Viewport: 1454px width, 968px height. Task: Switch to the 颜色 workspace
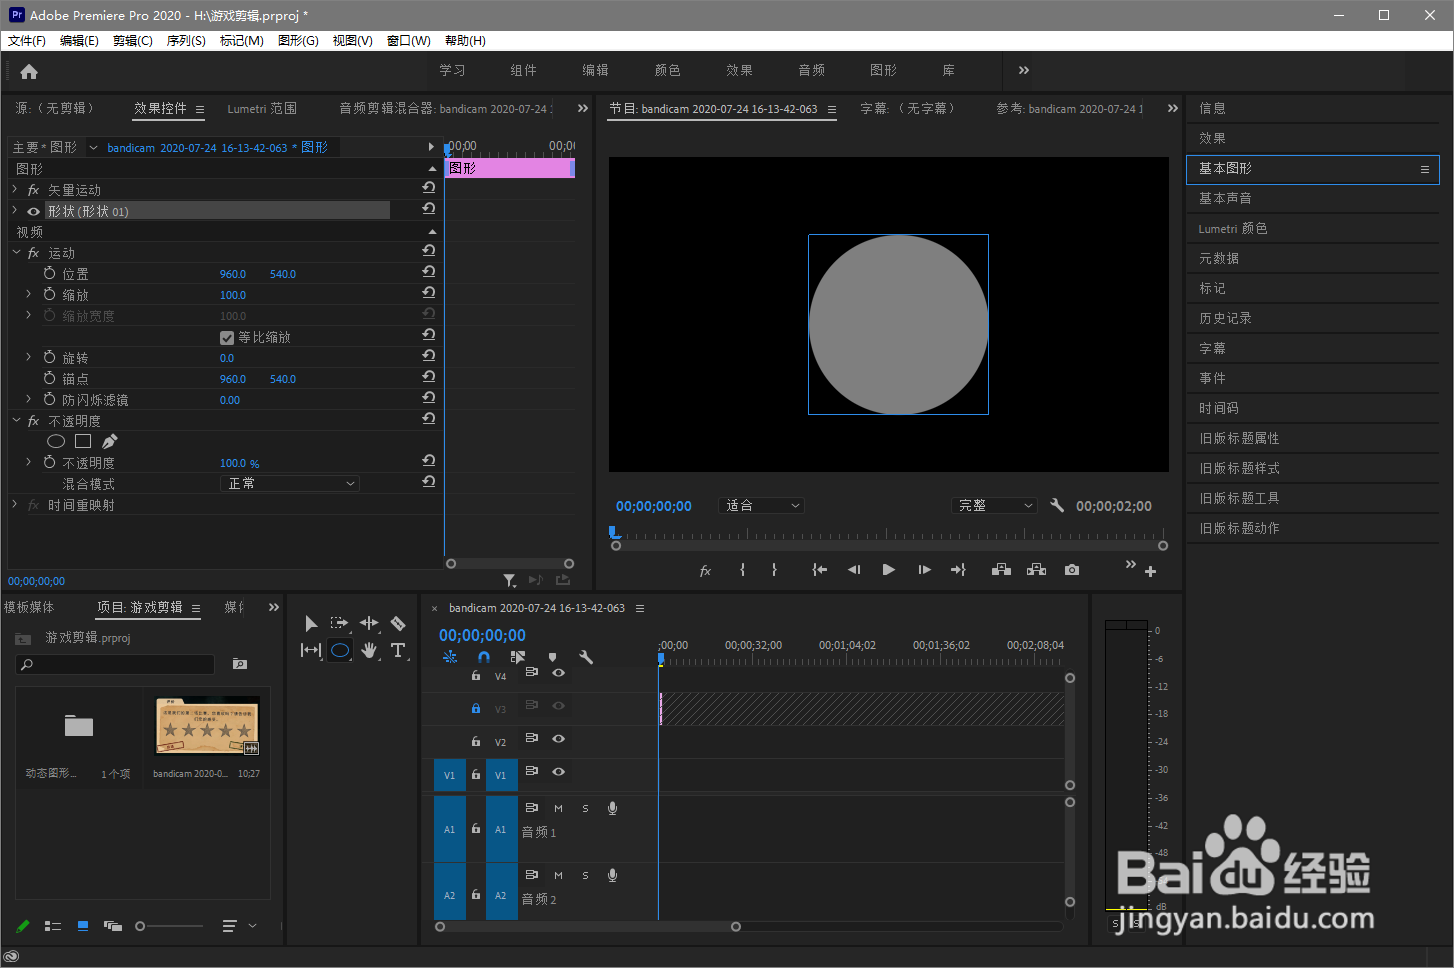click(x=668, y=70)
